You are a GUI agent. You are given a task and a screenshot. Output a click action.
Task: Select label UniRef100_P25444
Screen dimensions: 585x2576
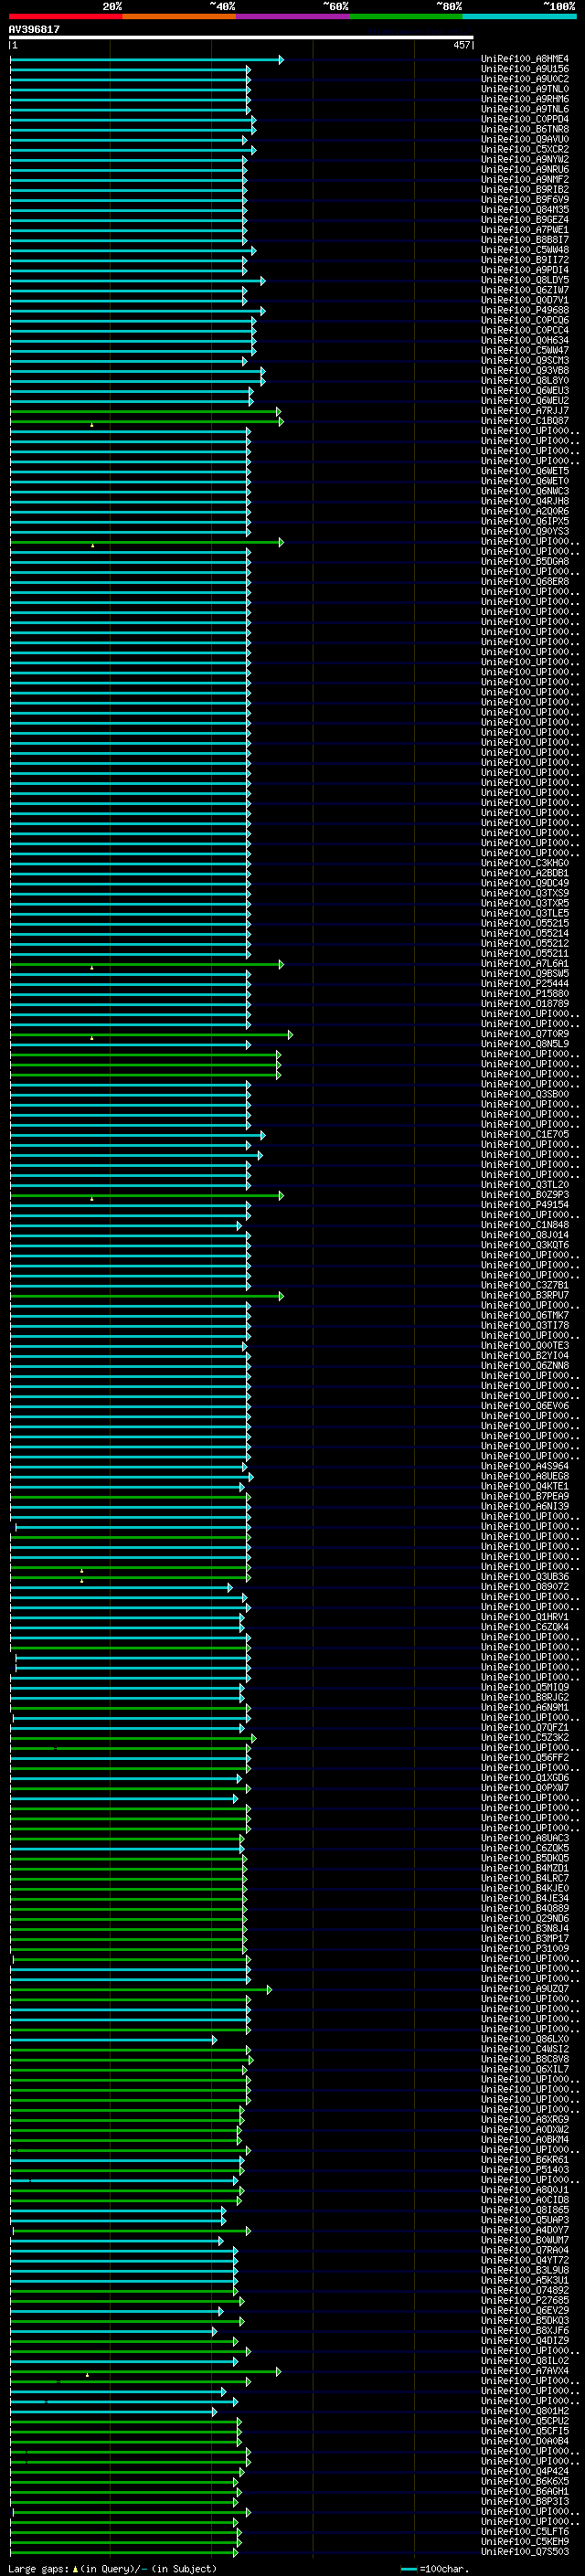pyautogui.click(x=524, y=983)
